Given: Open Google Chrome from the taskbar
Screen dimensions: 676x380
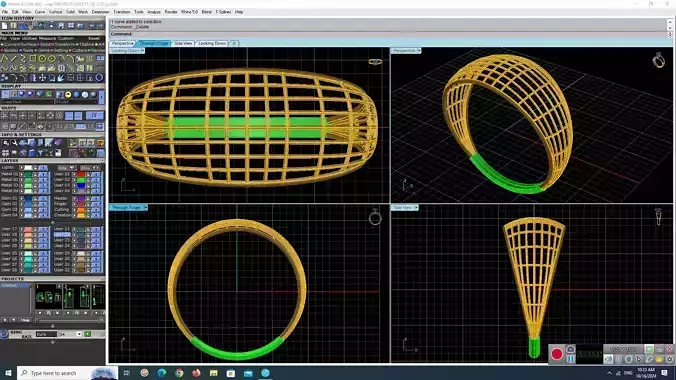Looking at the screenshot, I should pyautogui.click(x=179, y=373).
